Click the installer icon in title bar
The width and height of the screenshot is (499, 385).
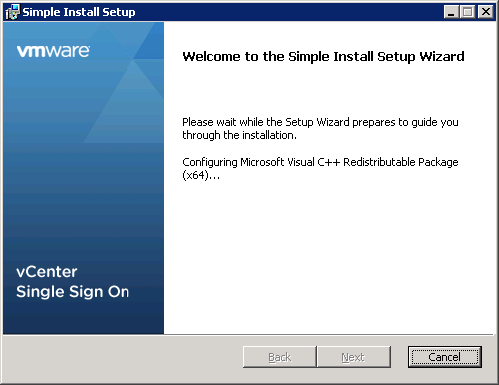tap(12, 12)
